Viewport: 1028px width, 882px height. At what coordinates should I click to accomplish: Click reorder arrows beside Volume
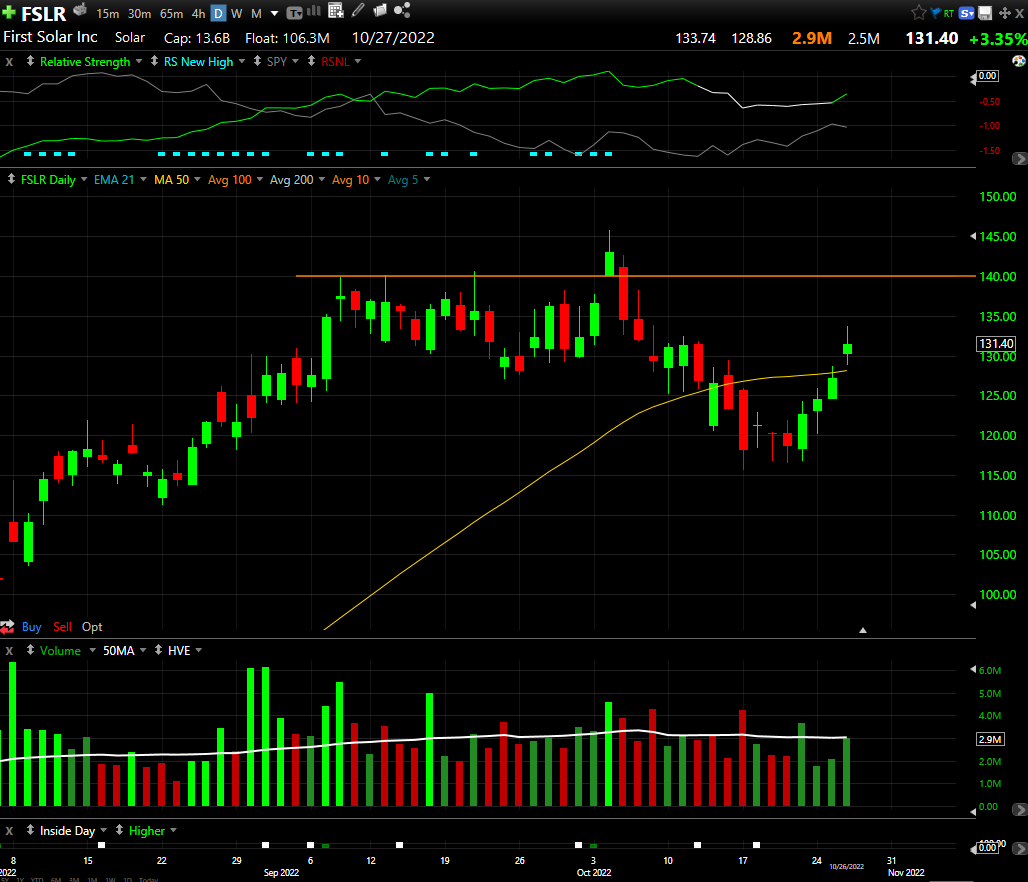(x=30, y=650)
